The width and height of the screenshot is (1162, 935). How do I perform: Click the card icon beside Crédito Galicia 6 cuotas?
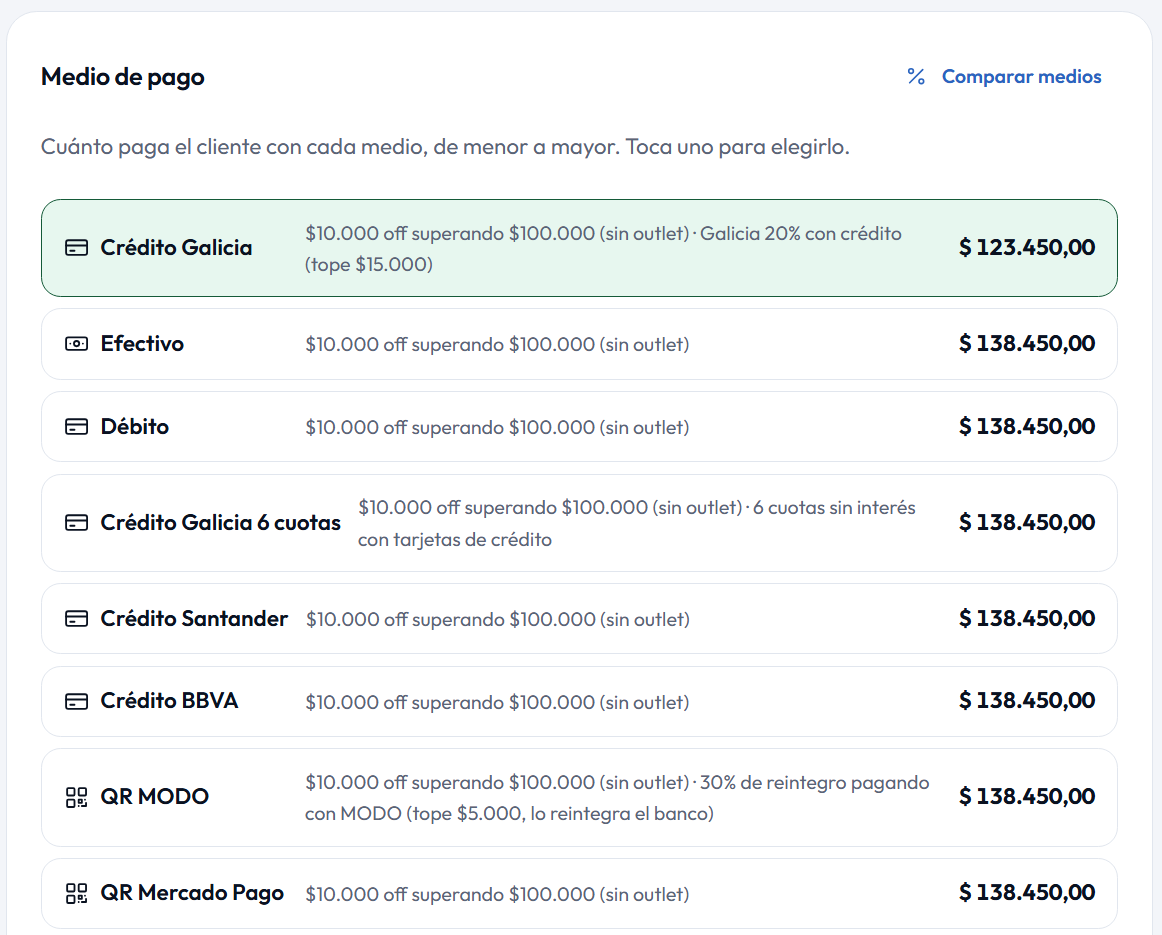click(x=76, y=523)
